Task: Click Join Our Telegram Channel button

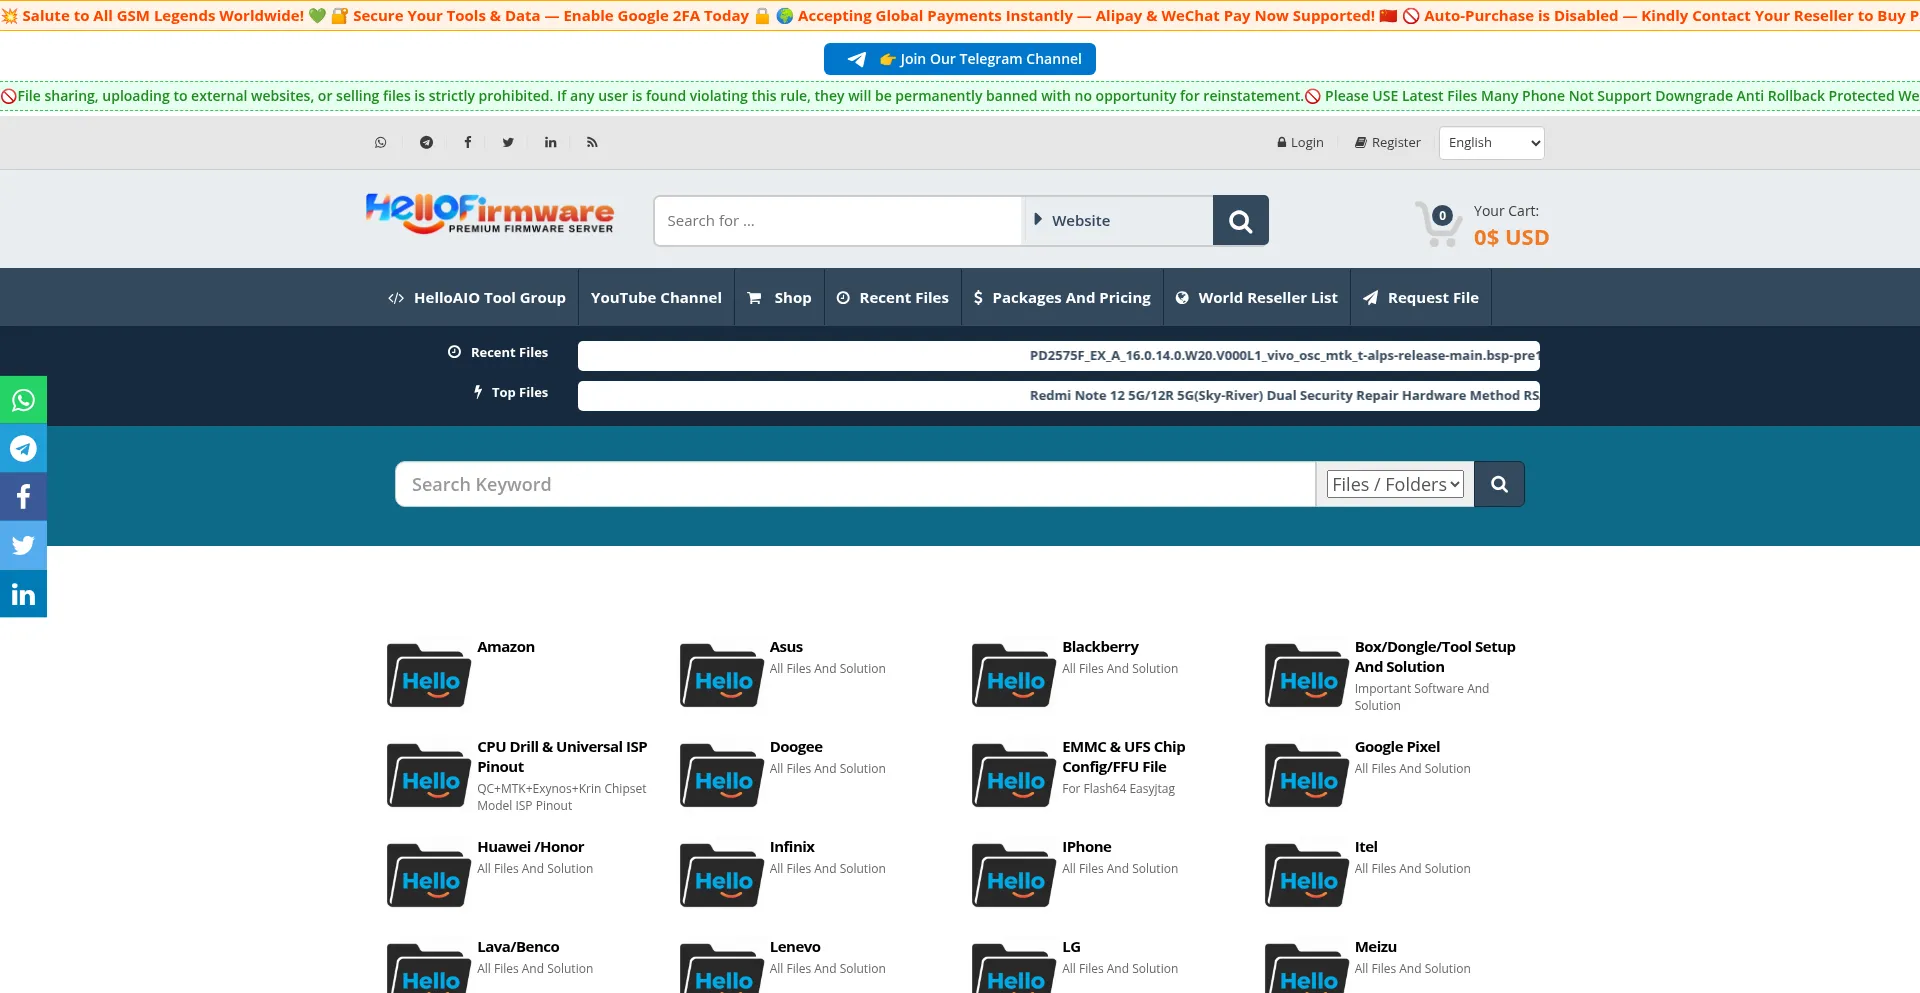Action: (x=960, y=59)
